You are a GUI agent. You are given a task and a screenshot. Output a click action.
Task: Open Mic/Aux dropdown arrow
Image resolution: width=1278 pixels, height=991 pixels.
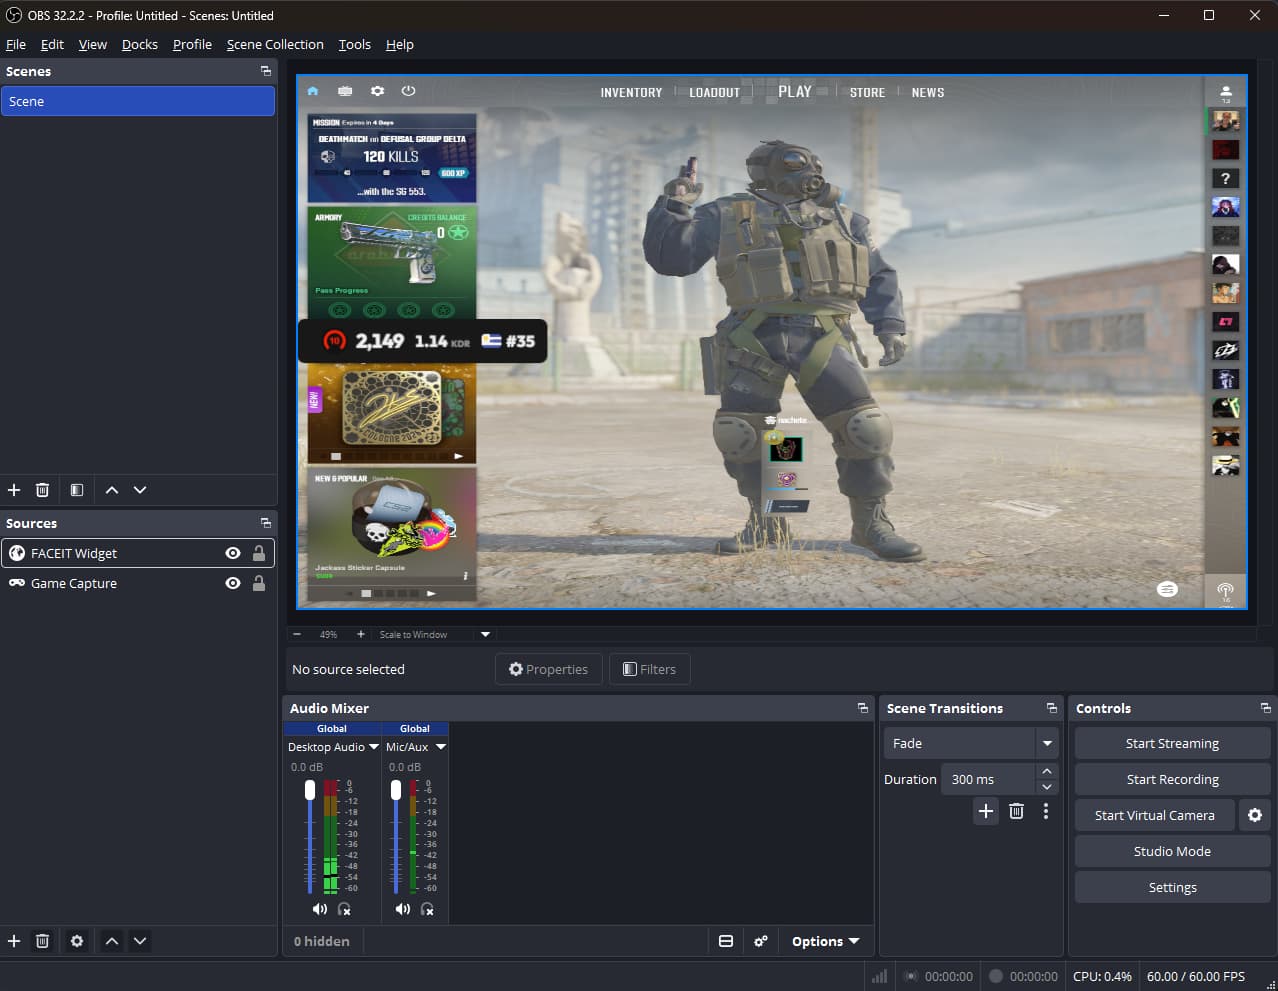click(x=441, y=747)
